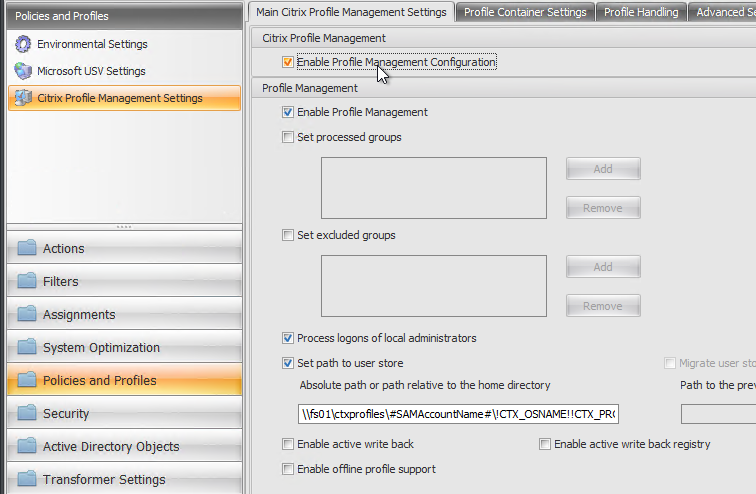Click the Assignments folder icon

[27, 314]
